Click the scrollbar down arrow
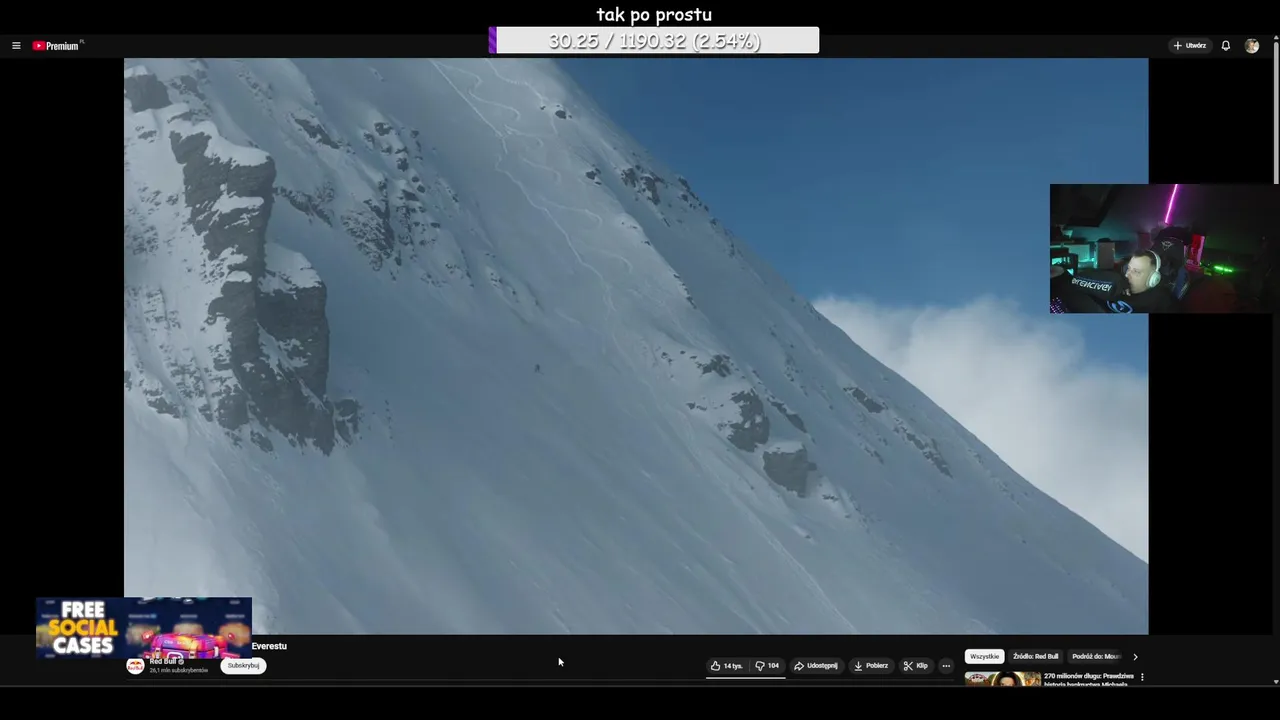Screen dimensions: 1280x720 coord(1275,682)
